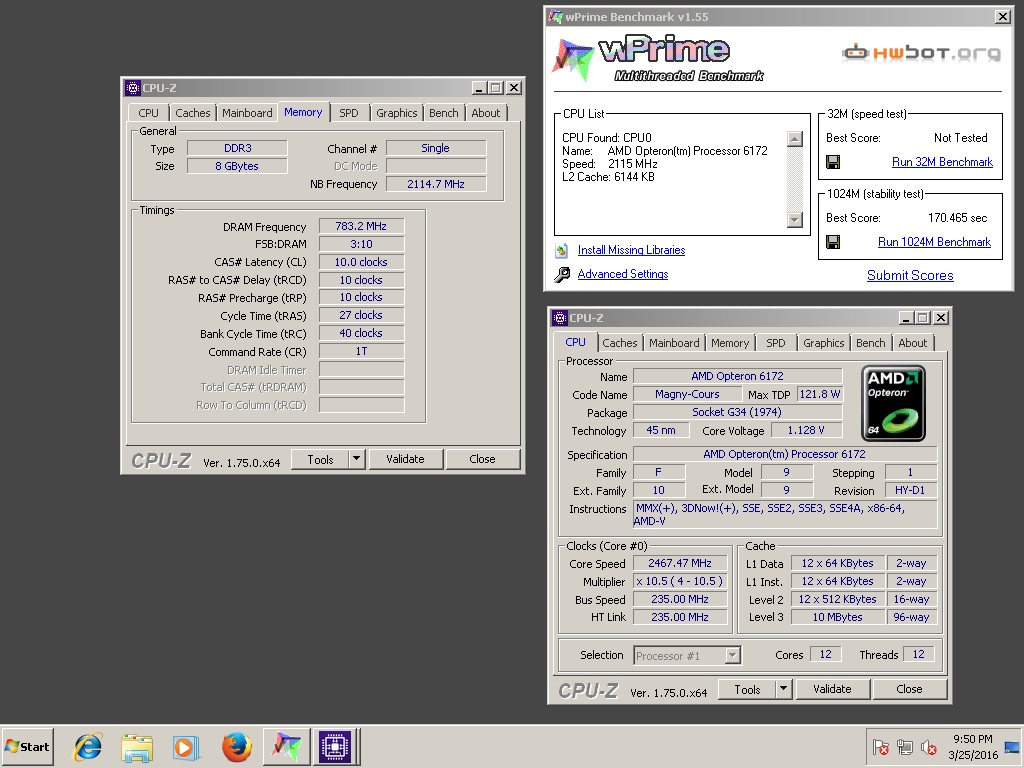The height and width of the screenshot is (768, 1024).
Task: Minimize the CPU-Z CPU window
Action: pos(906,318)
